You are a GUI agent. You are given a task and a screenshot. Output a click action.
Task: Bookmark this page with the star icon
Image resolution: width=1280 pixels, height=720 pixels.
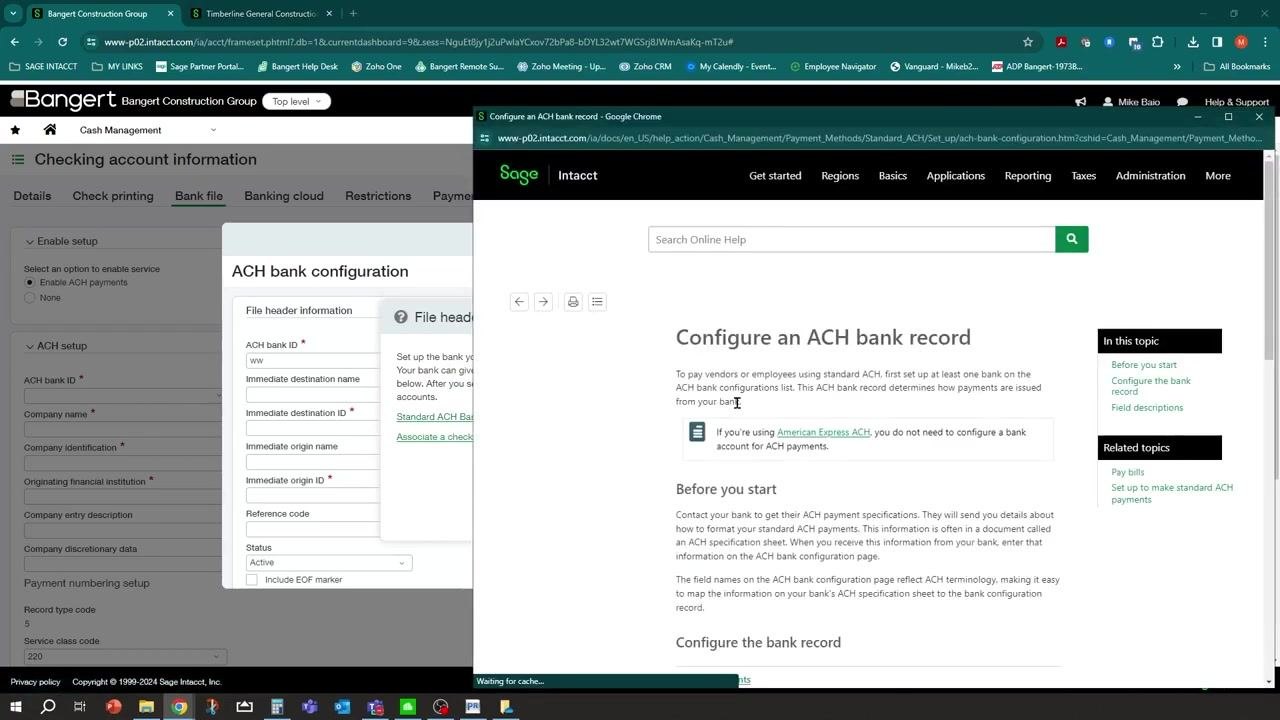pyautogui.click(x=1027, y=42)
